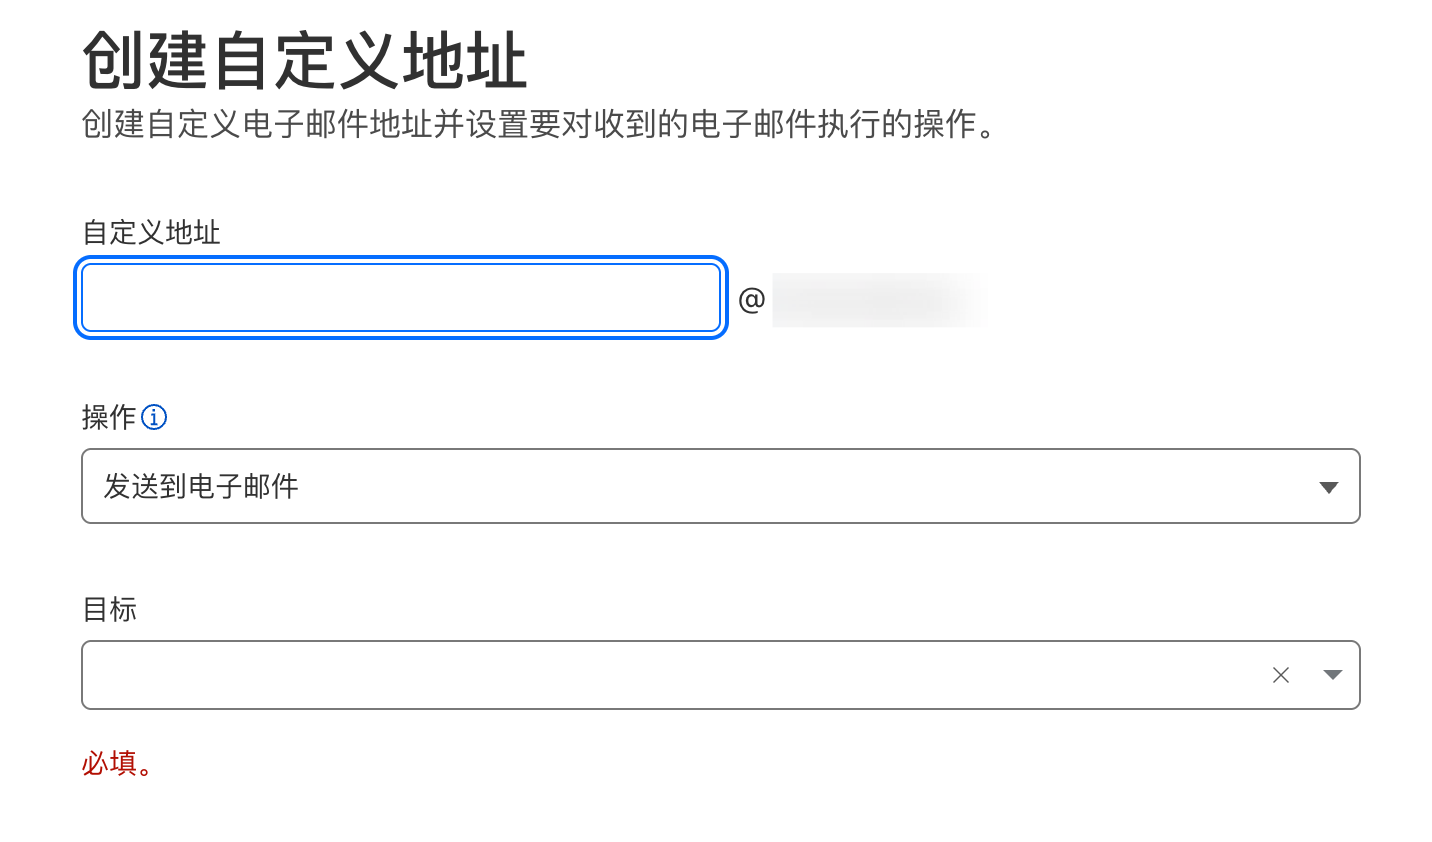Clear the 目标 field with the X icon
The image size is (1432, 842).
[1281, 675]
